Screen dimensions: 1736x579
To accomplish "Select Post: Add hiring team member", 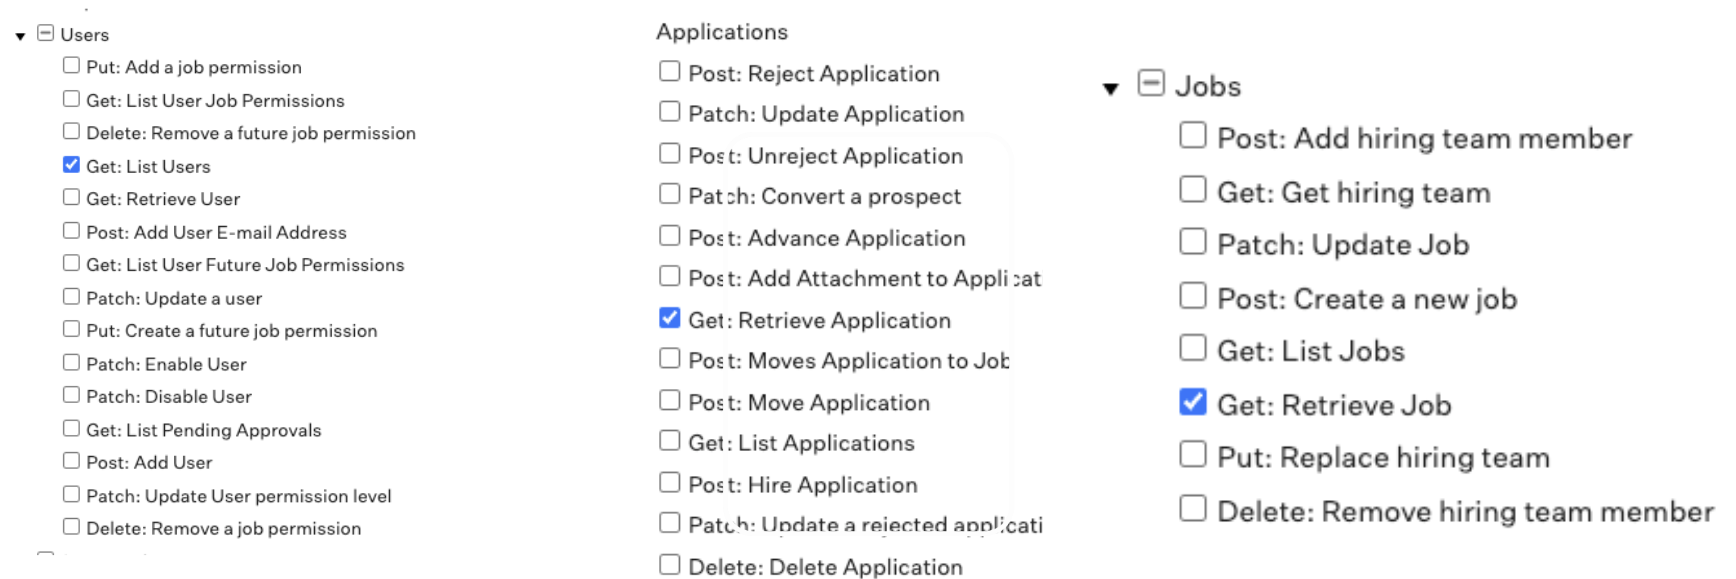I will click(x=1193, y=135).
